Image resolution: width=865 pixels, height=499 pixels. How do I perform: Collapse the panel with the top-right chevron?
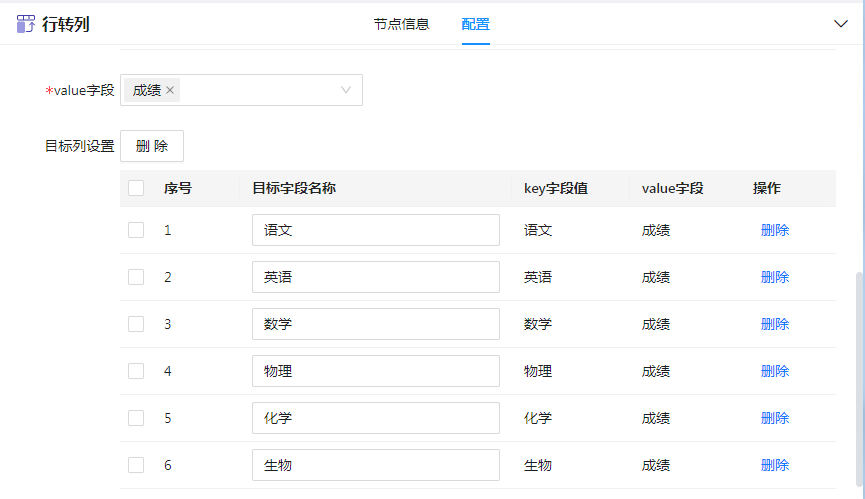(x=840, y=24)
